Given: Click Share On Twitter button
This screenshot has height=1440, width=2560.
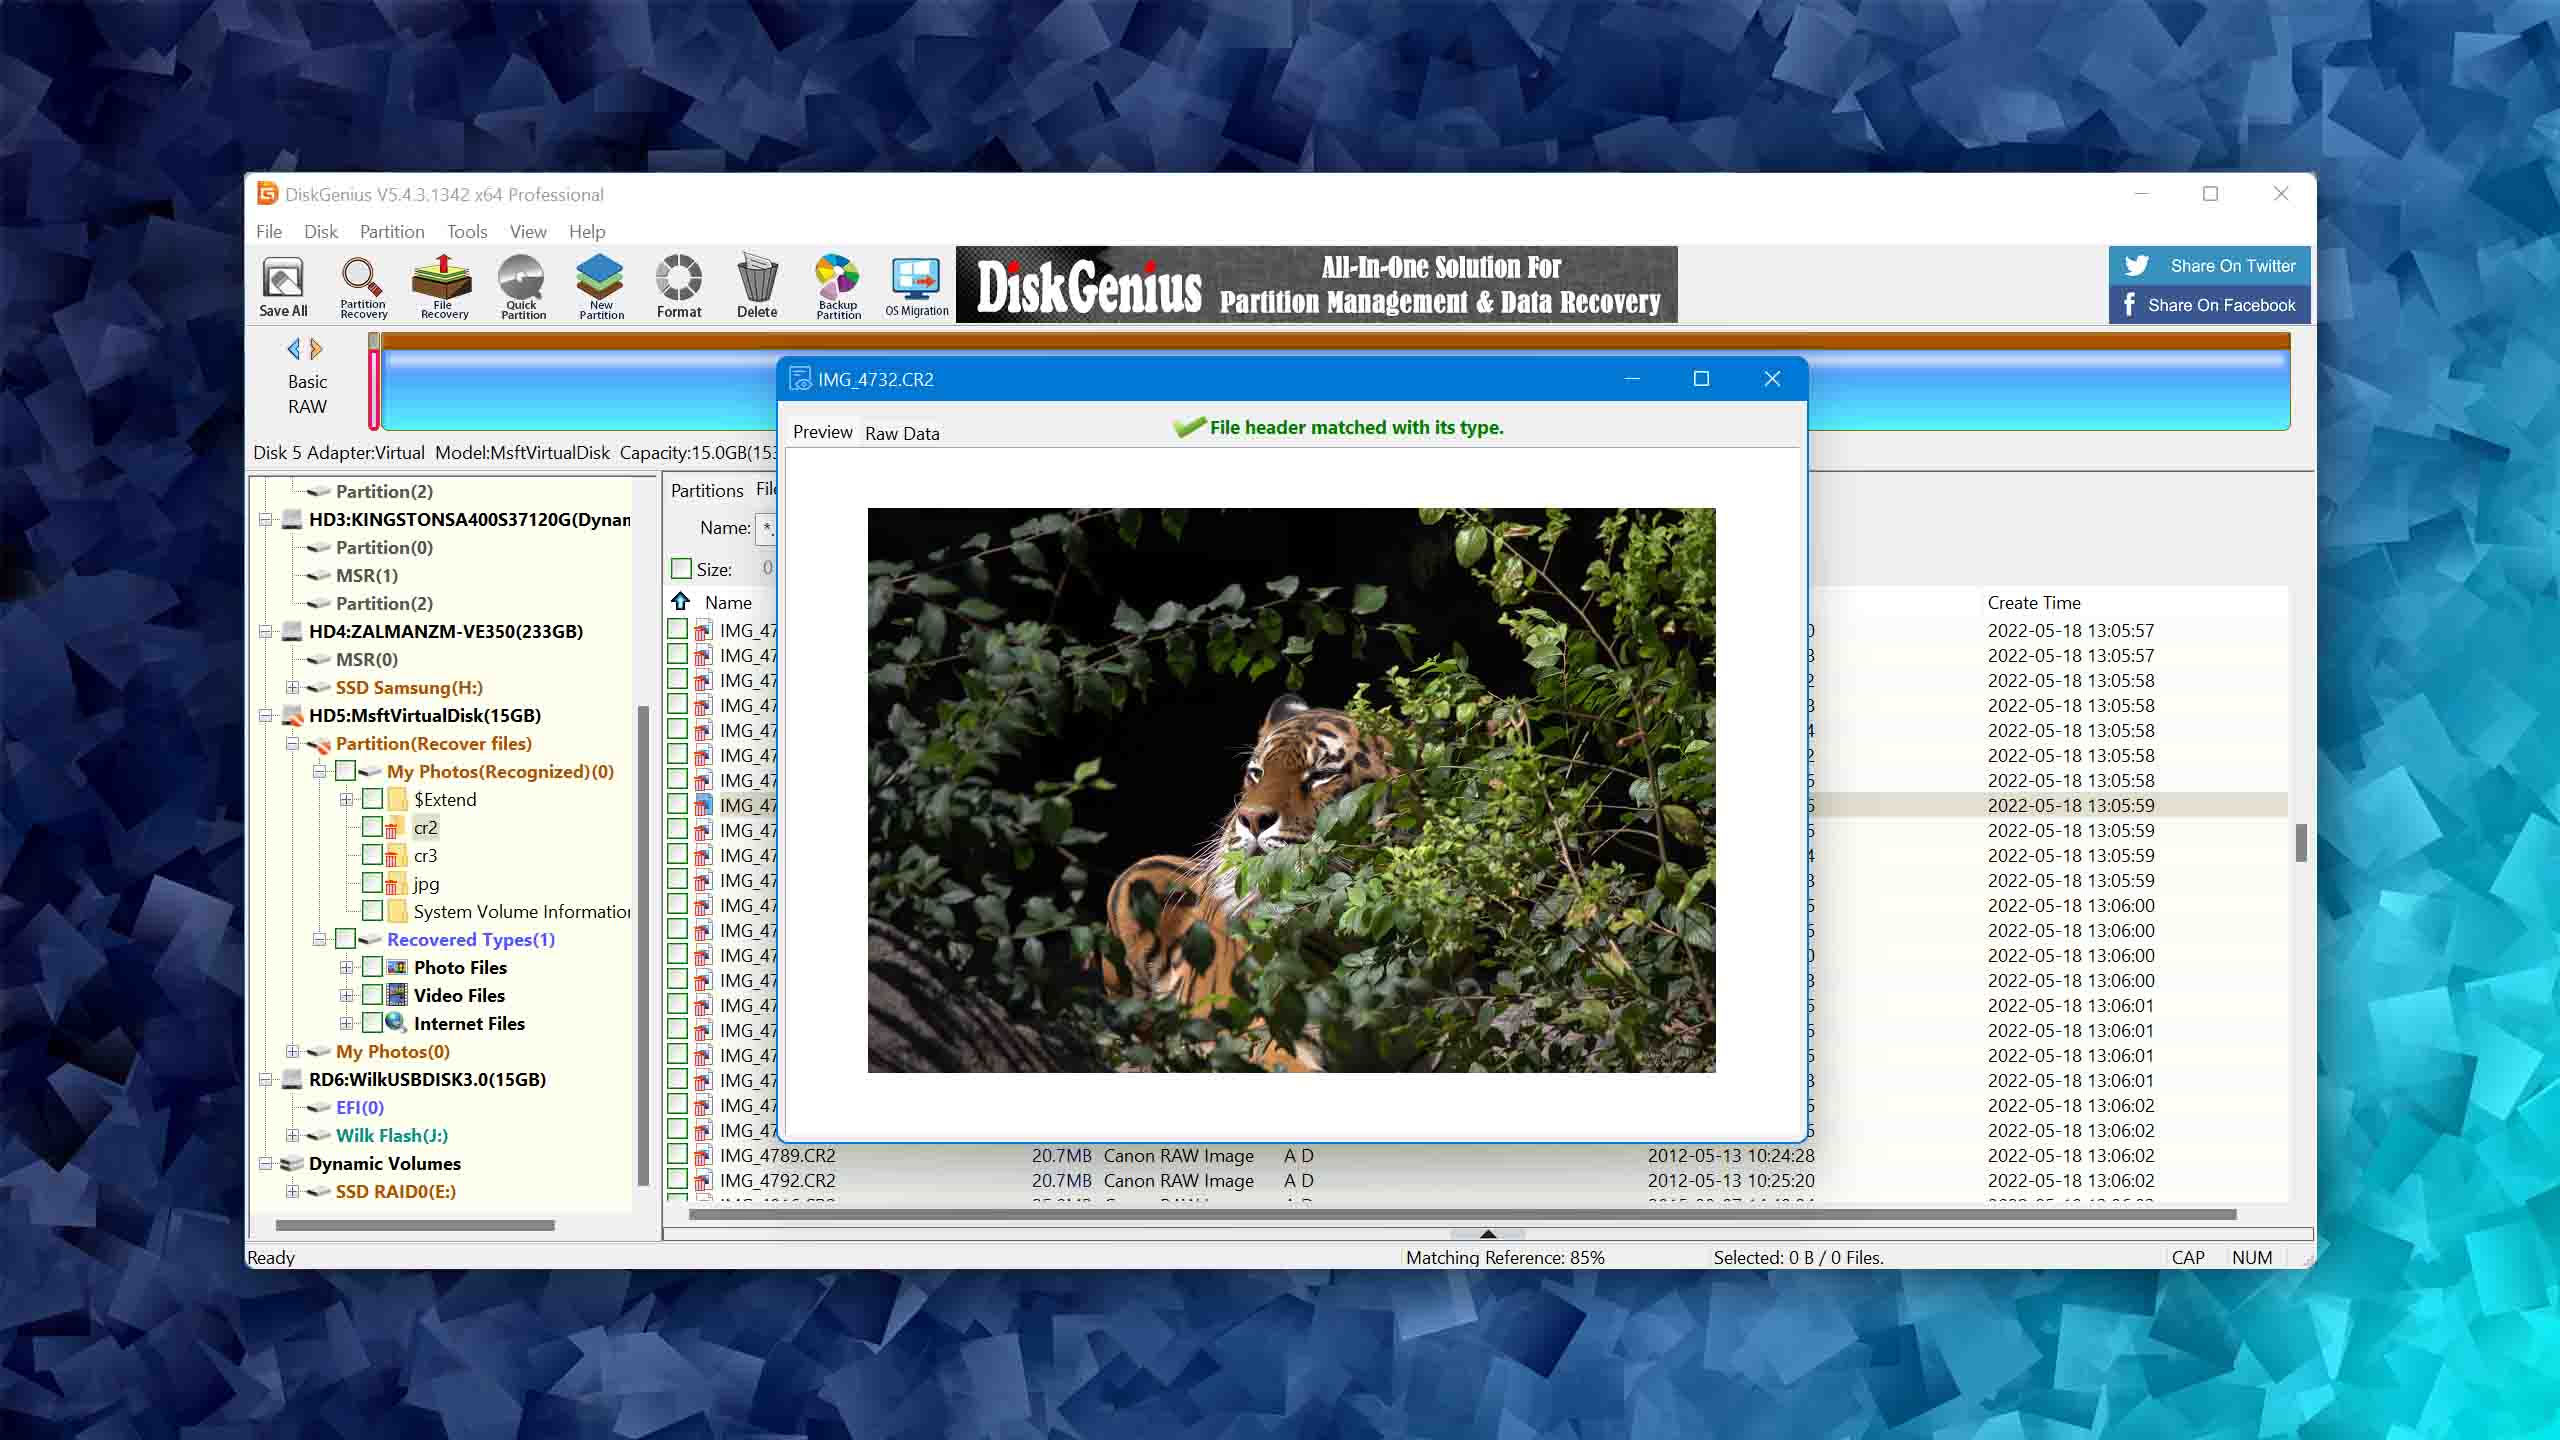Looking at the screenshot, I should click(2209, 266).
